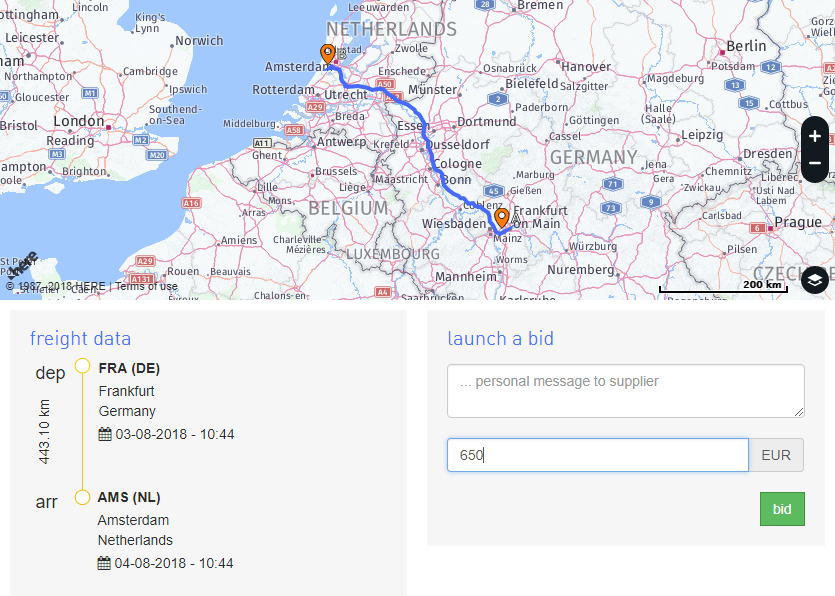Click the message box resize handle

[799, 411]
